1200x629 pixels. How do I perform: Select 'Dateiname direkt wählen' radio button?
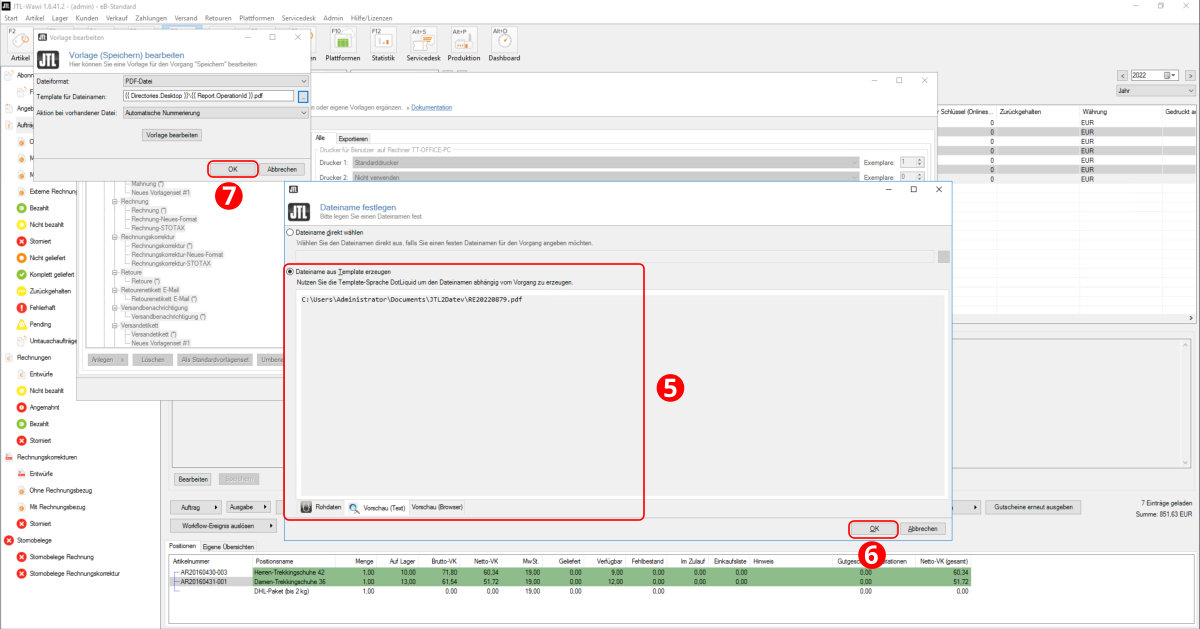[290, 232]
